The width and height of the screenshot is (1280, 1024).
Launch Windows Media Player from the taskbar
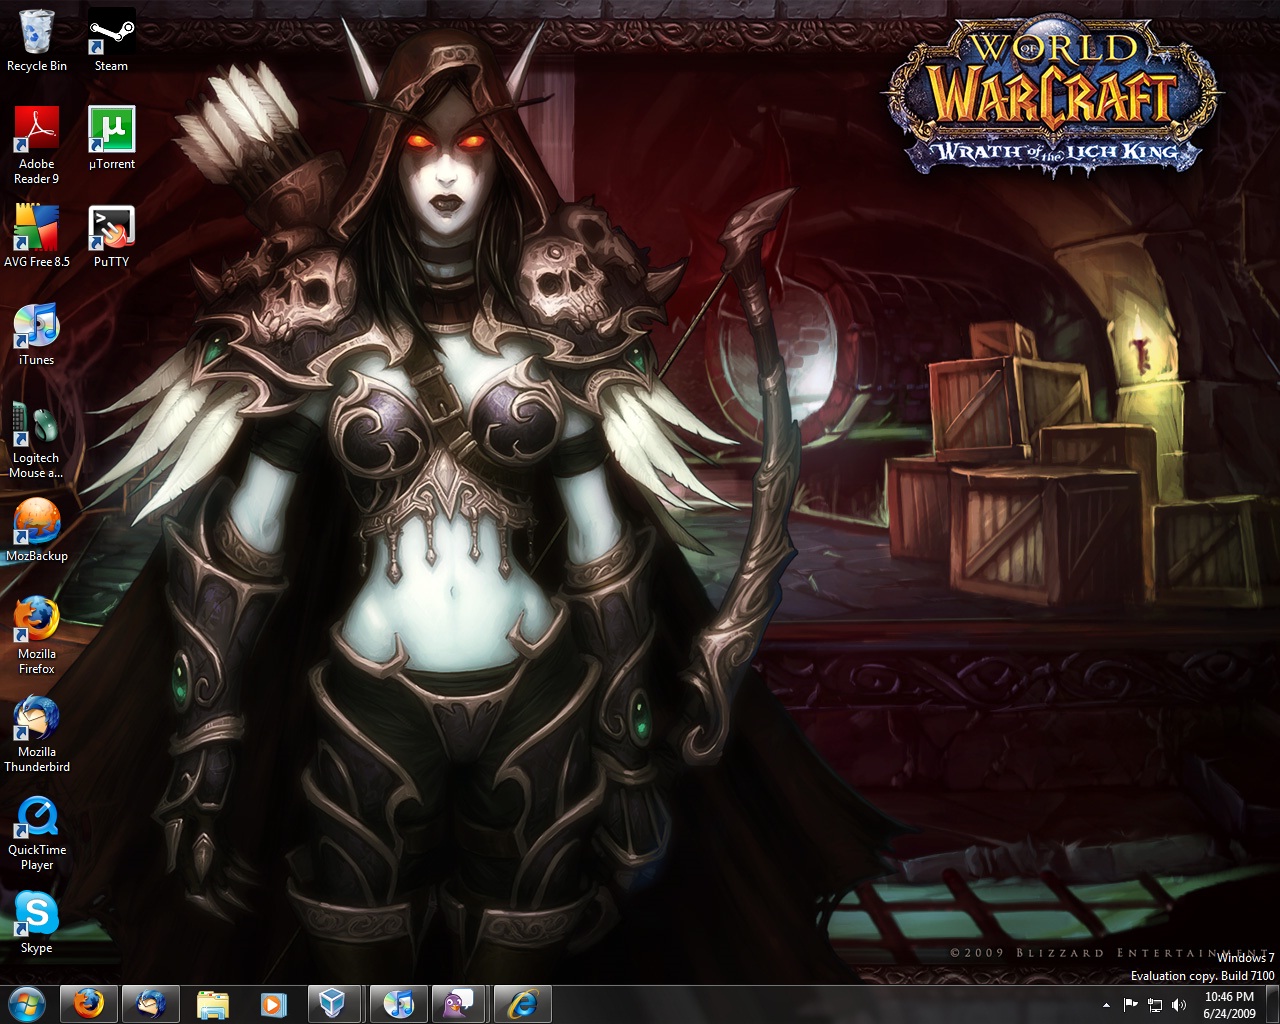(273, 1004)
